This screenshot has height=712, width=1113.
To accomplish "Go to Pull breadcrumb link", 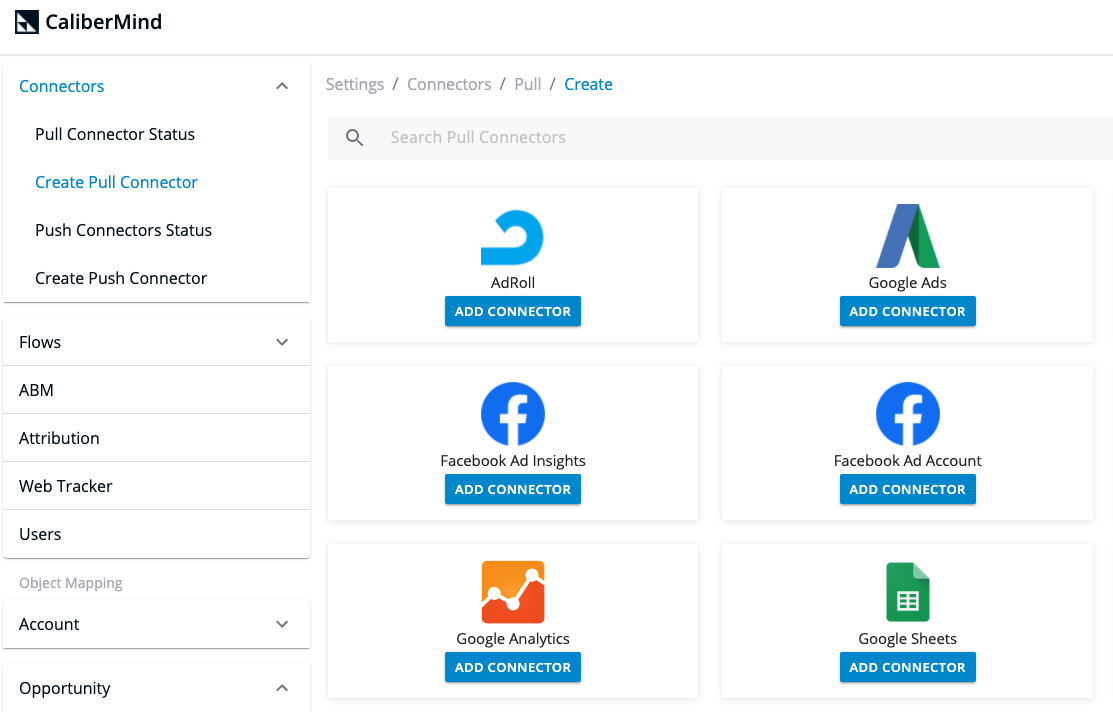I will coord(527,84).
